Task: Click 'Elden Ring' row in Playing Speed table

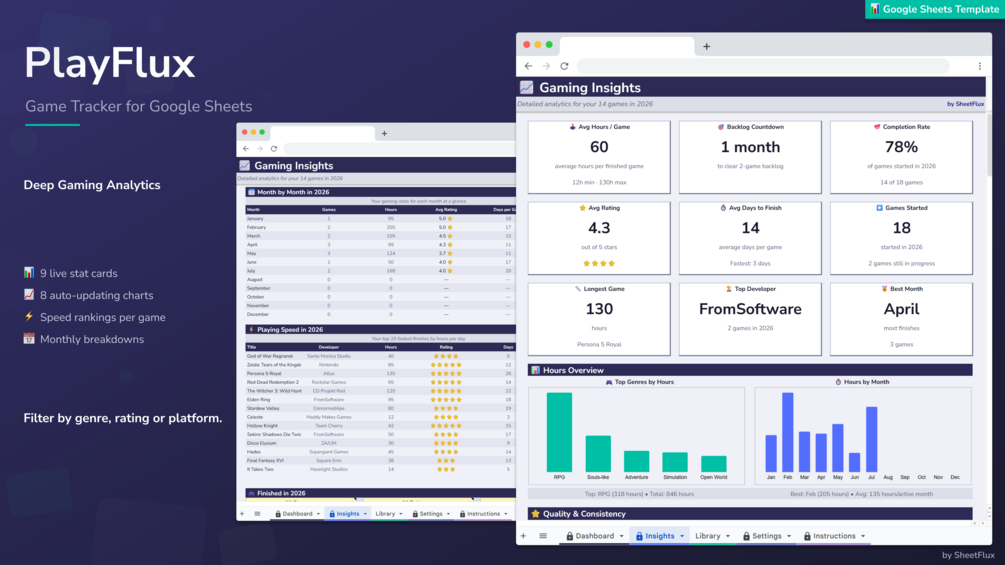Action: coord(380,400)
